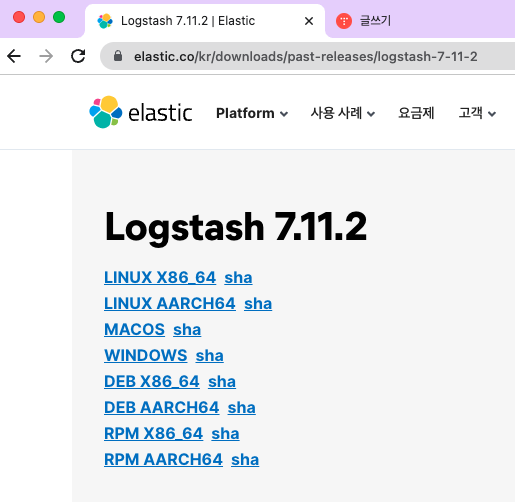Click the red close window button
The width and height of the screenshot is (515, 502).
coord(19,17)
